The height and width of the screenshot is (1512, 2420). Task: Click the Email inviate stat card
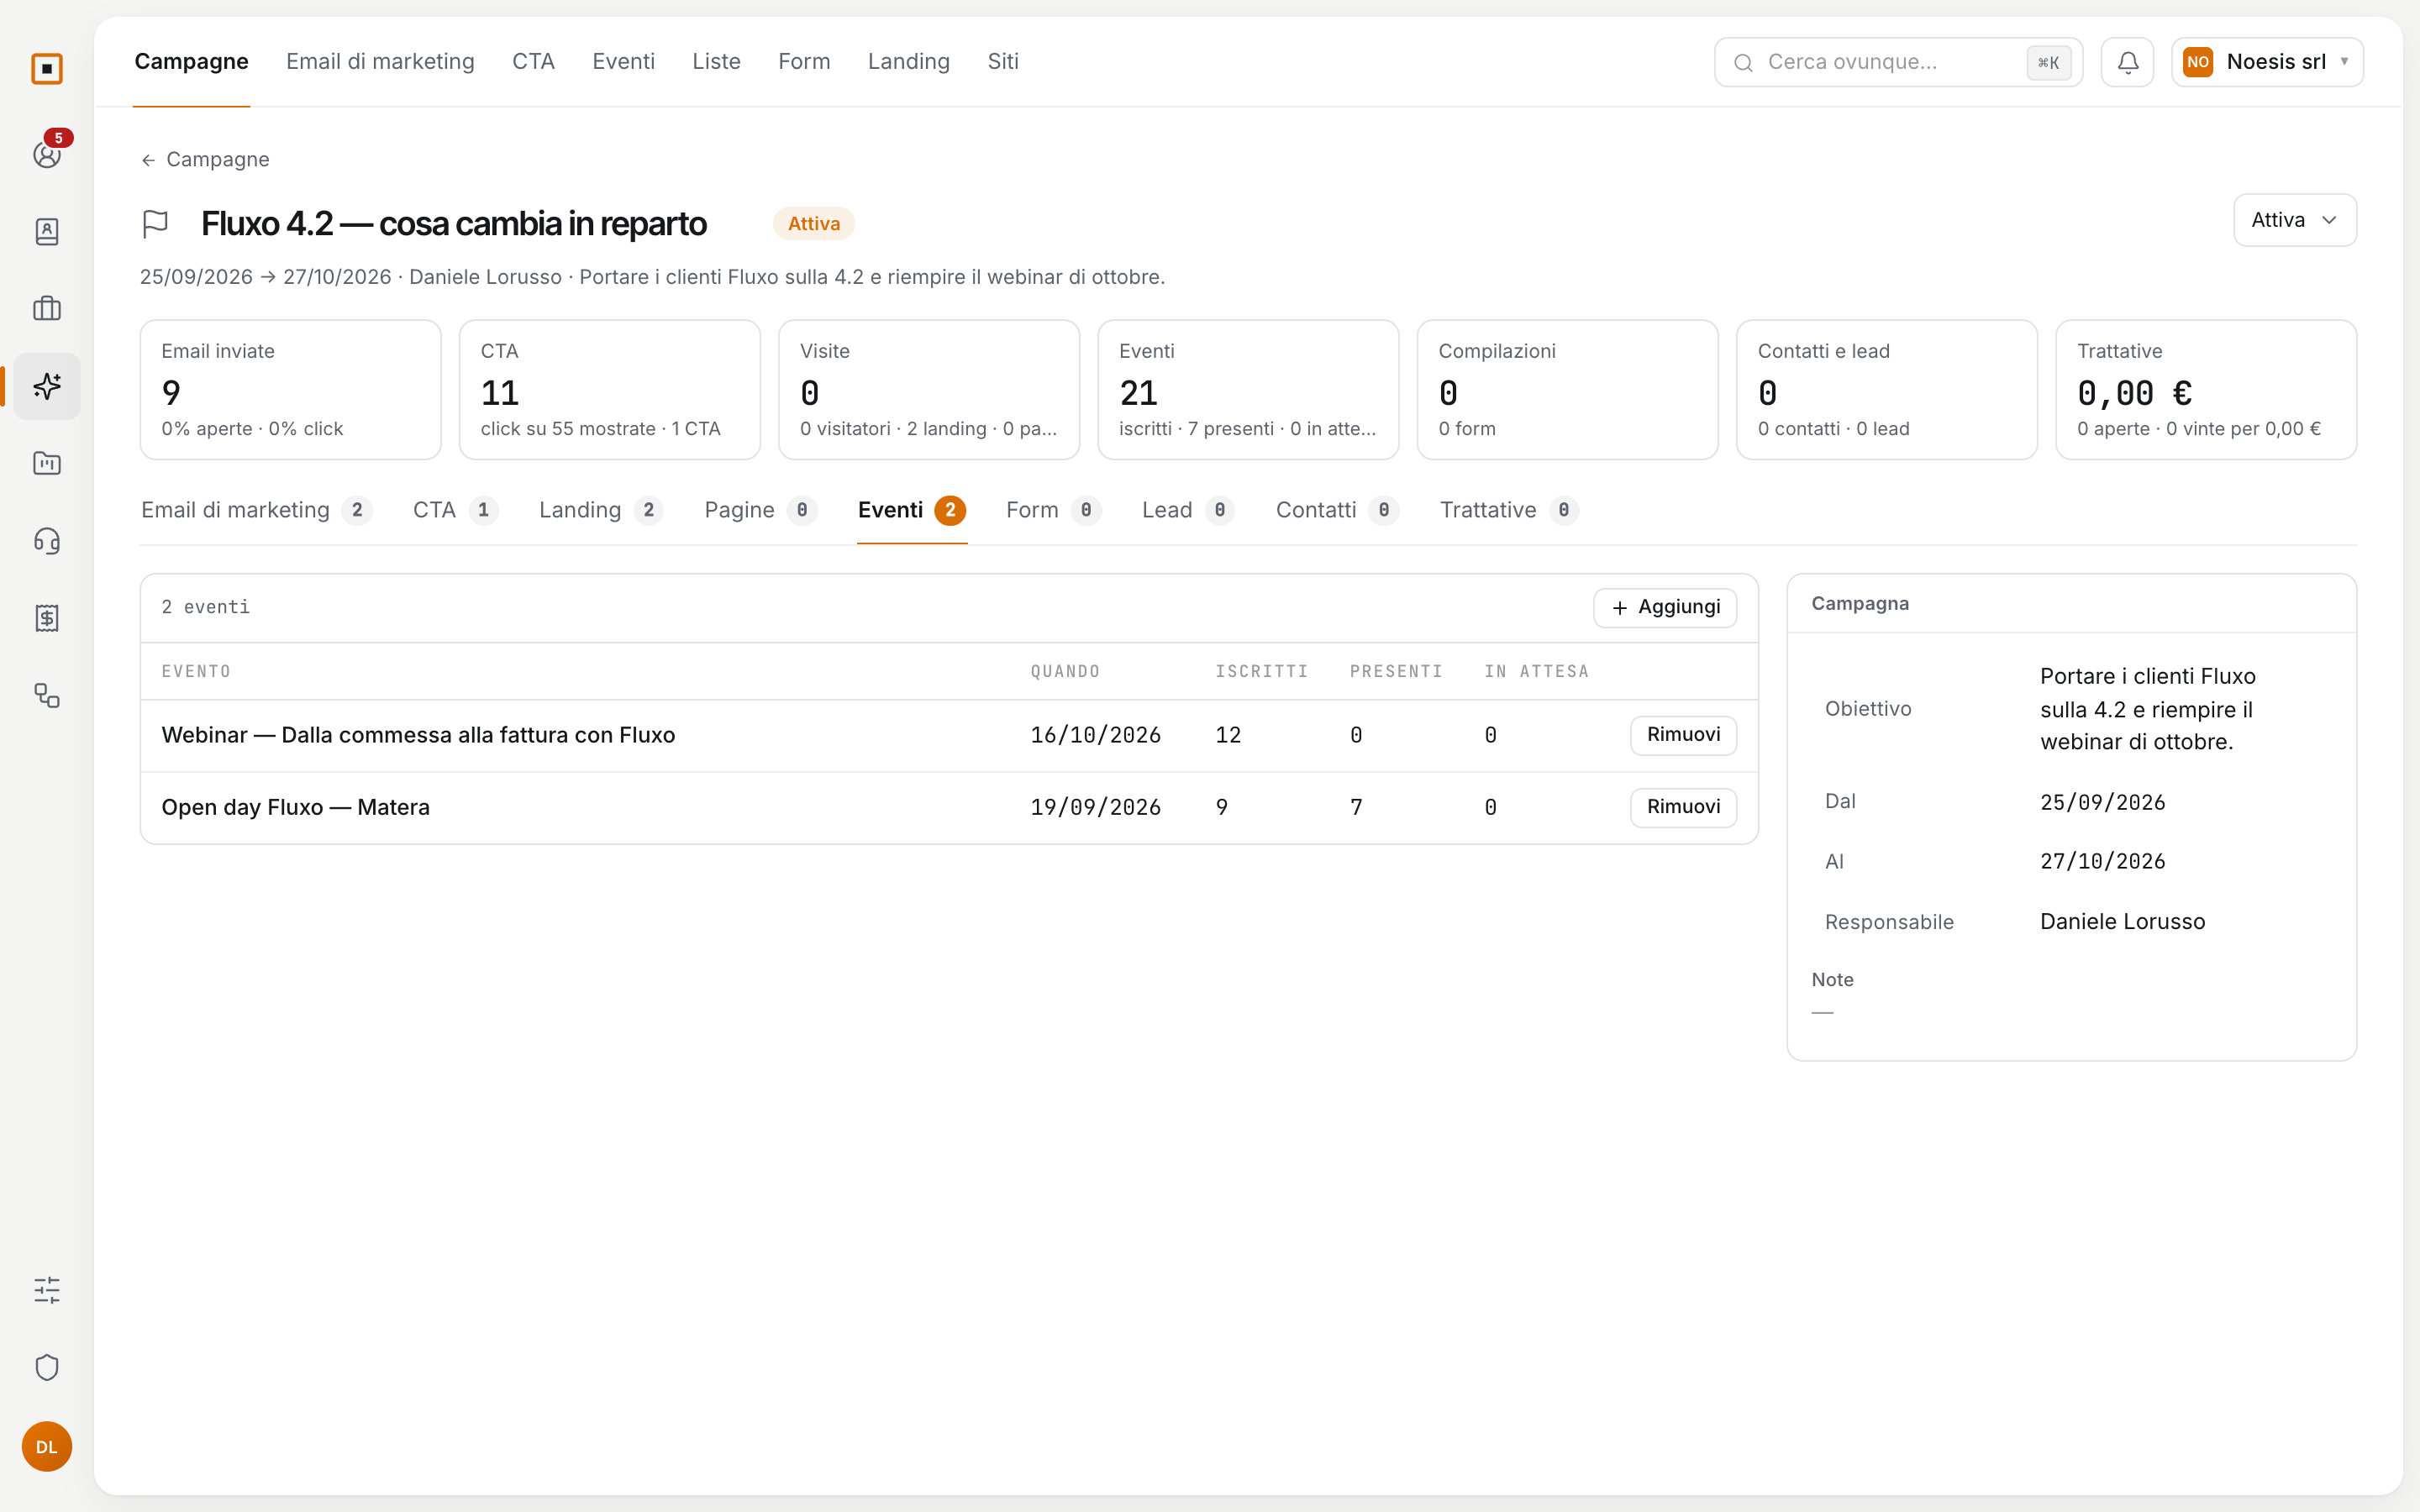click(x=290, y=390)
